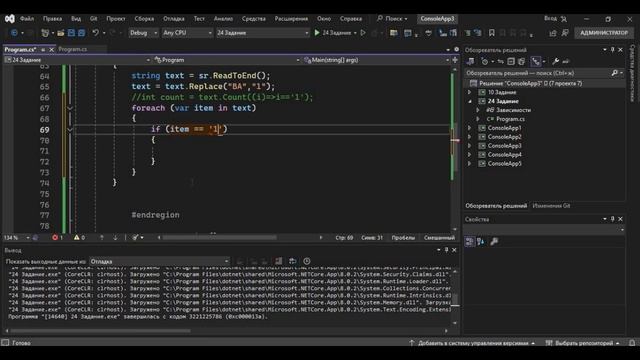Image resolution: width=640 pixels, height=360 pixels.
Task: Click the wrench Properties icon in Solution Explorer
Action: coord(556,62)
